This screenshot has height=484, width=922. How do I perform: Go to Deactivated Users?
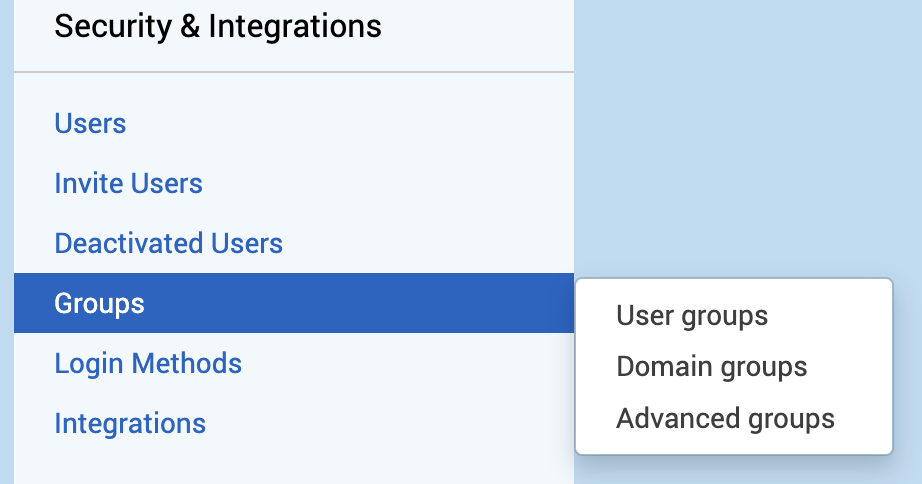coord(168,243)
